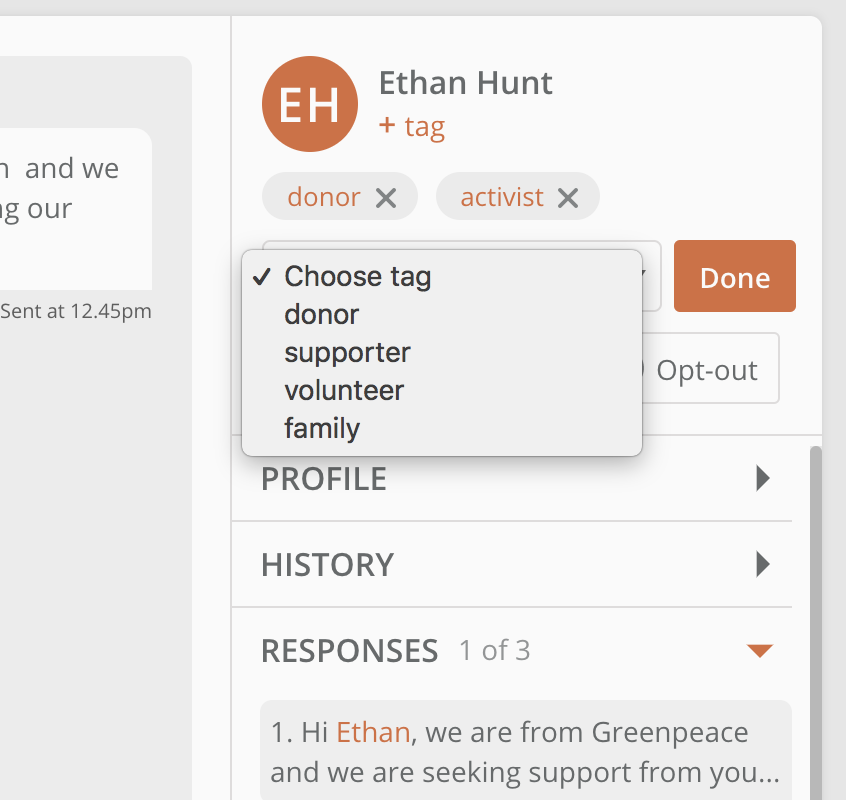Remove the donor tag with X icon
846x800 pixels.
(x=386, y=197)
